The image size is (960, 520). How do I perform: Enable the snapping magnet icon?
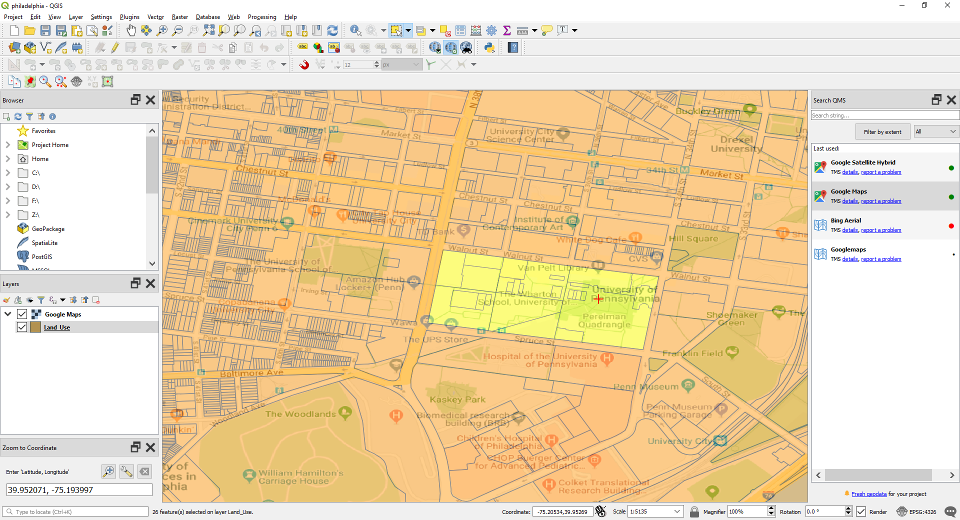(304, 64)
